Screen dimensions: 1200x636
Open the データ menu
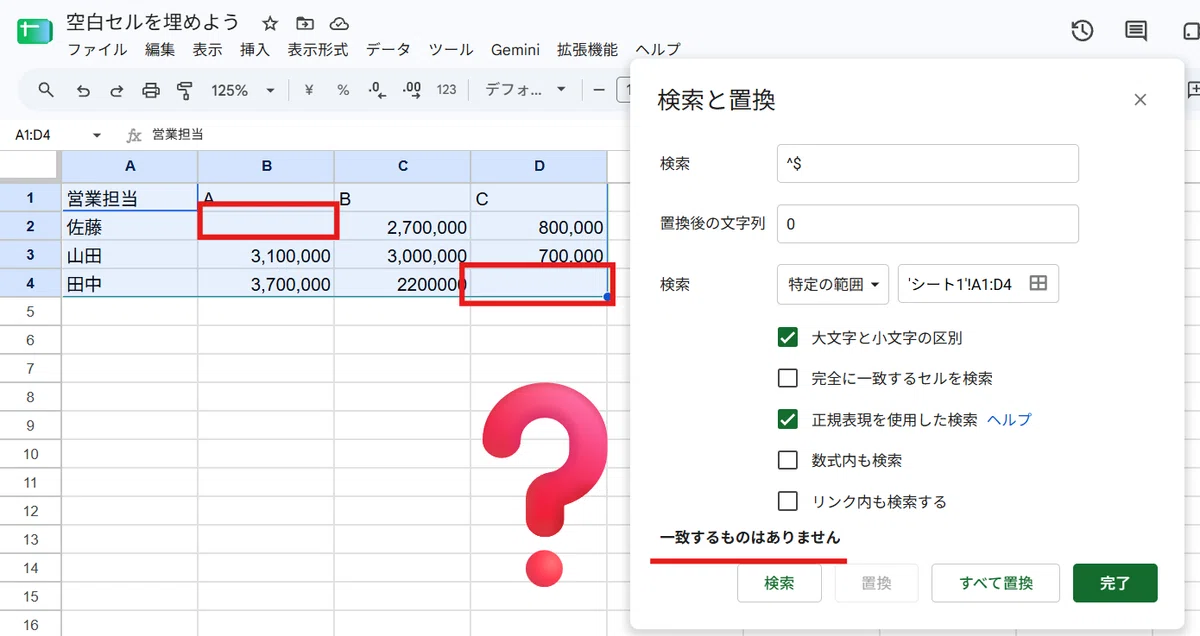[x=388, y=49]
